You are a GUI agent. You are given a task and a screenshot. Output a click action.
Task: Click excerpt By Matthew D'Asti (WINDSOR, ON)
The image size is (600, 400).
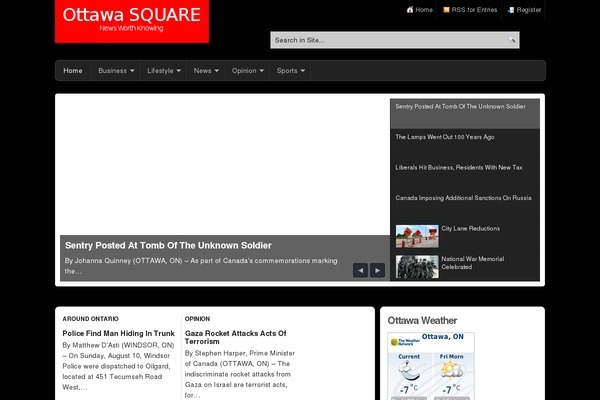tap(118, 366)
